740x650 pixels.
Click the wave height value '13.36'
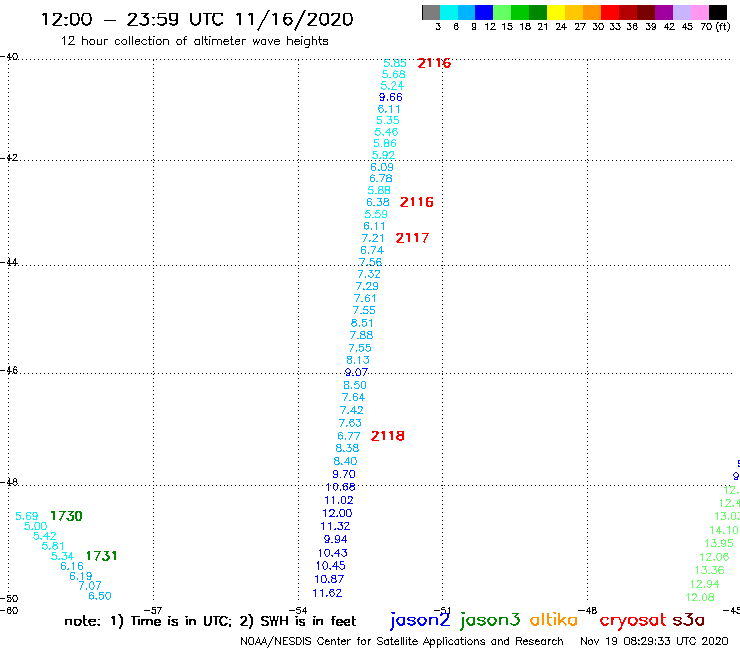tap(709, 570)
